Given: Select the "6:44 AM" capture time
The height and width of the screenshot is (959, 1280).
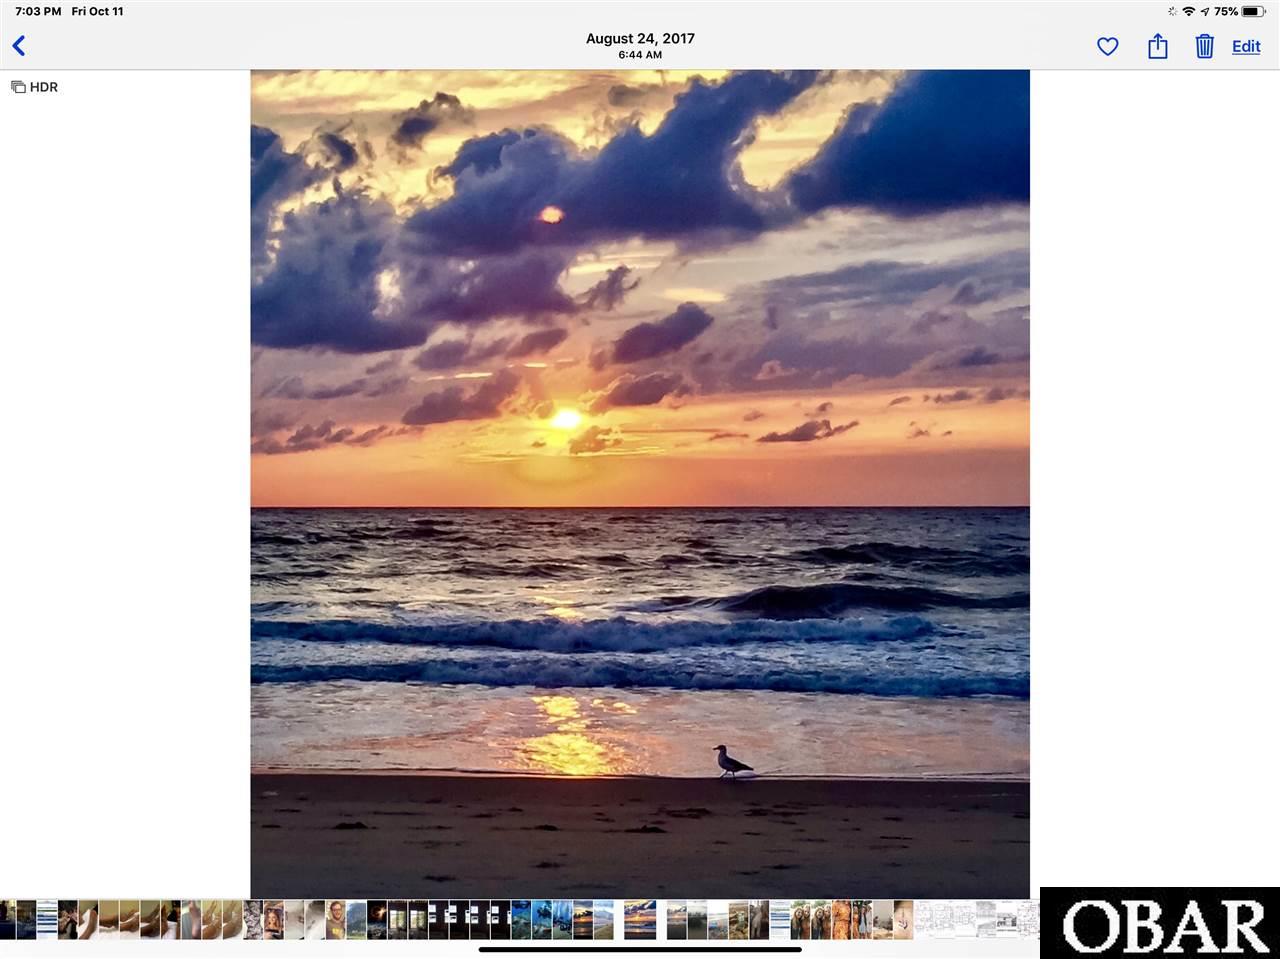Looking at the screenshot, I should 640,55.
